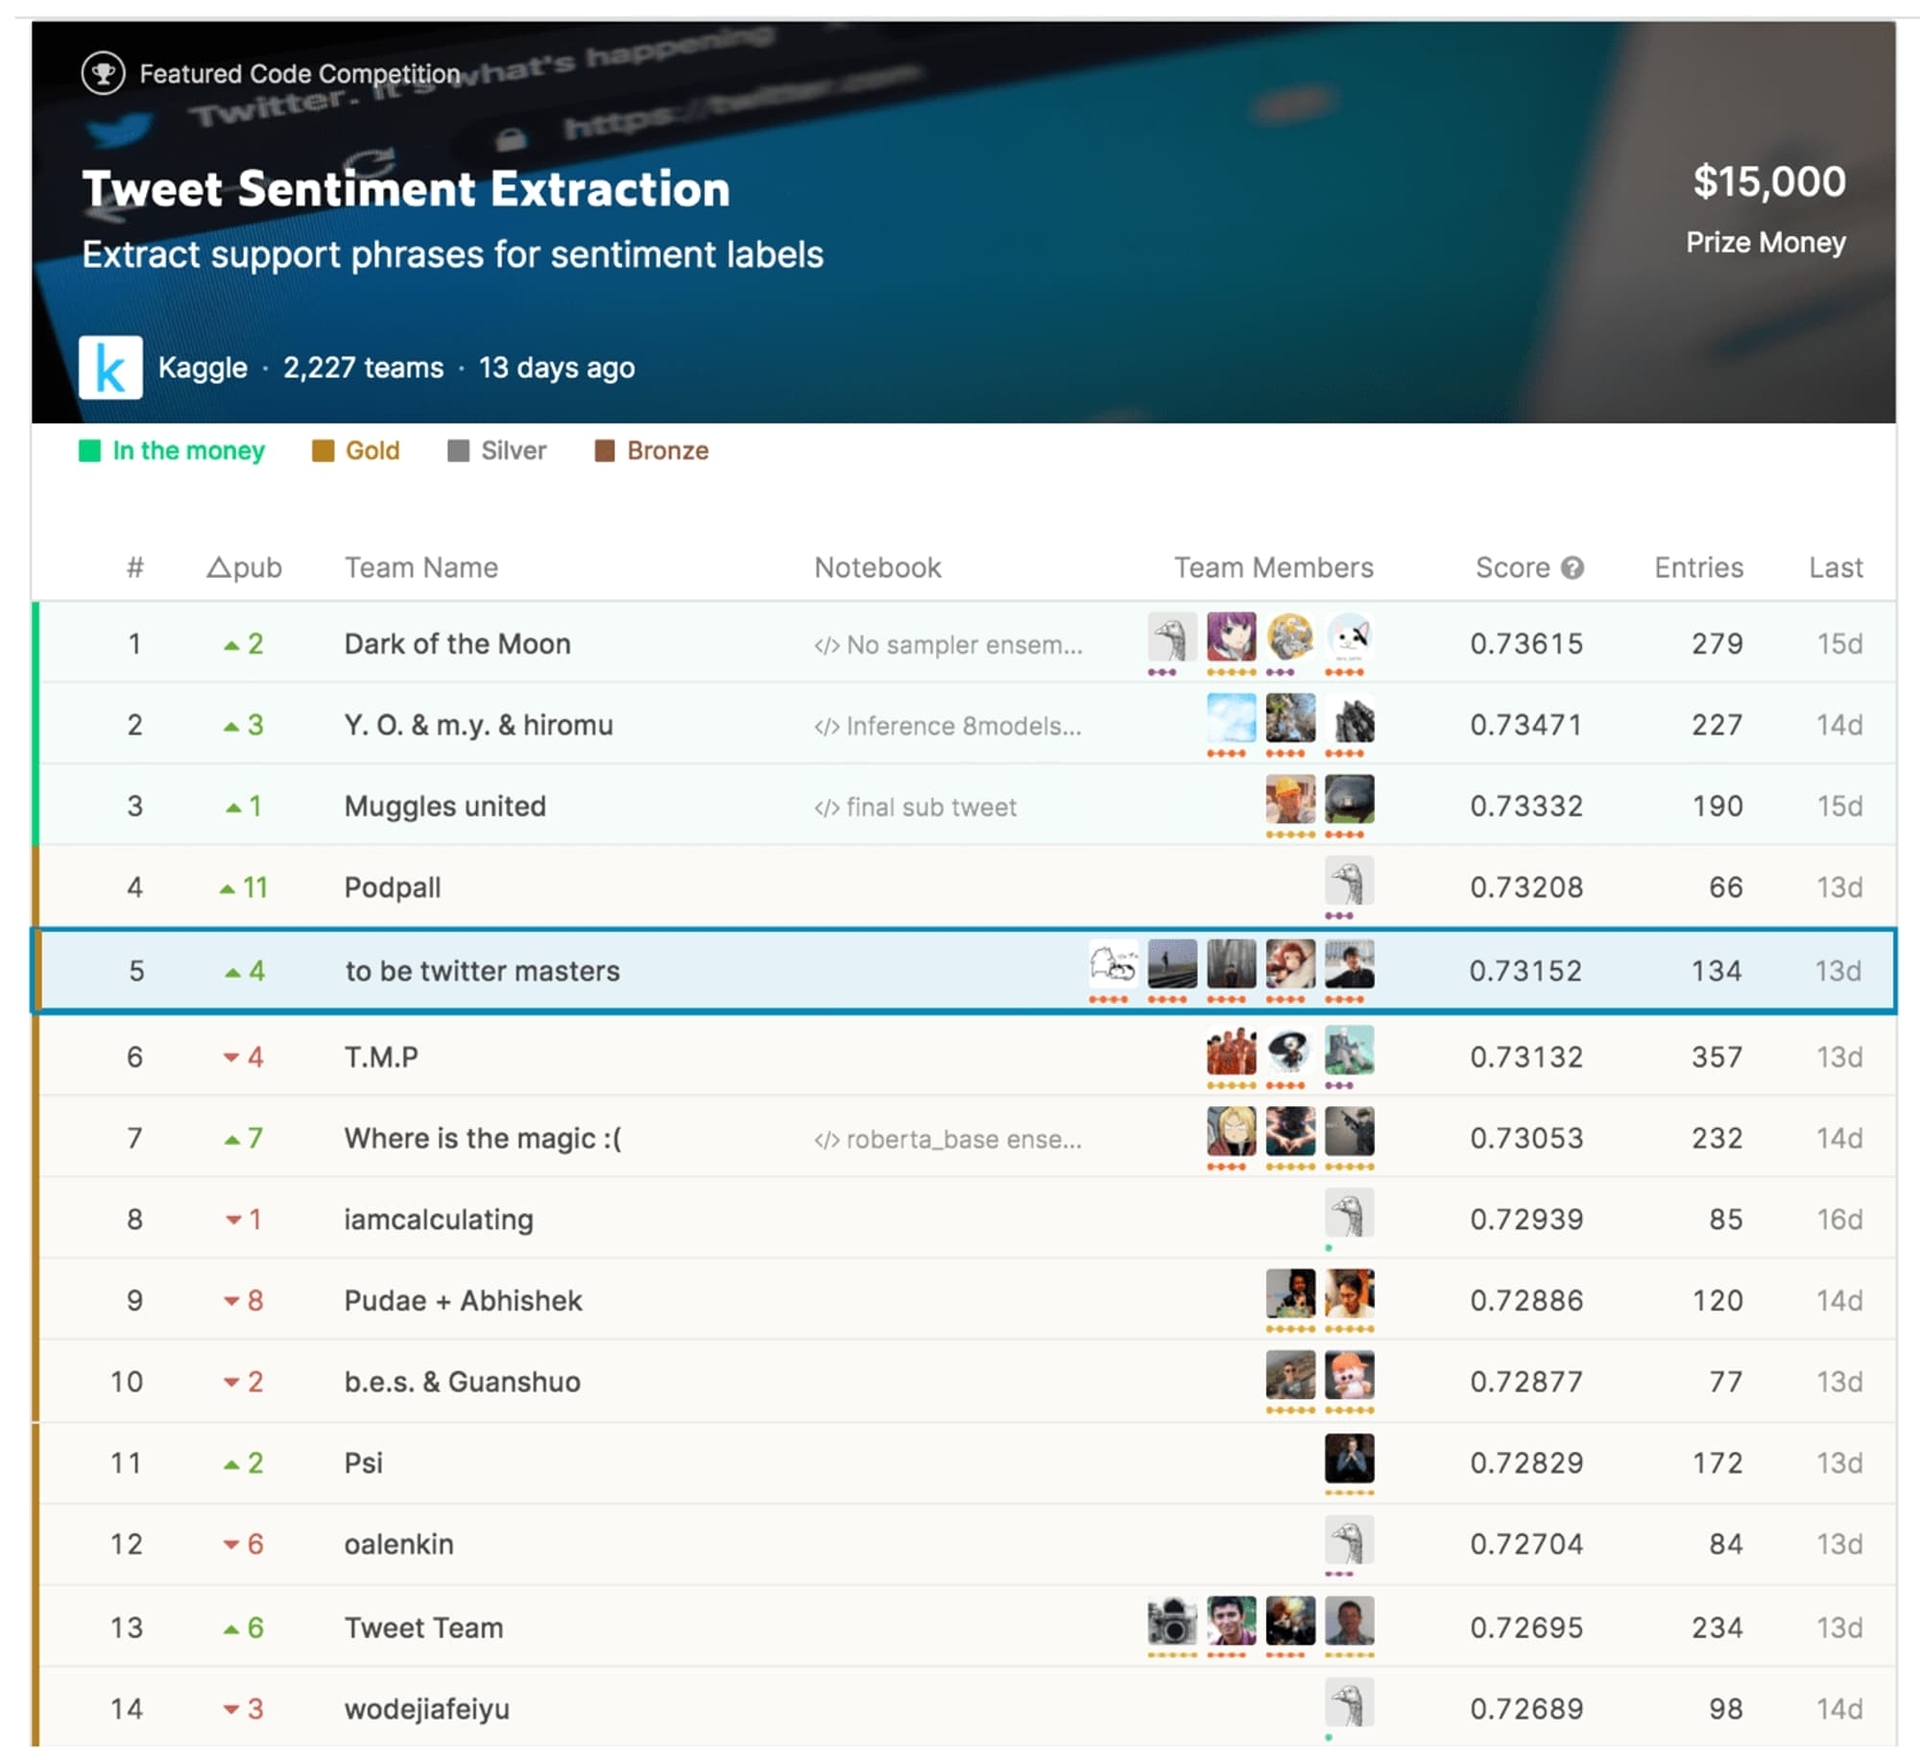Click Psi team member avatar

coord(1348,1457)
